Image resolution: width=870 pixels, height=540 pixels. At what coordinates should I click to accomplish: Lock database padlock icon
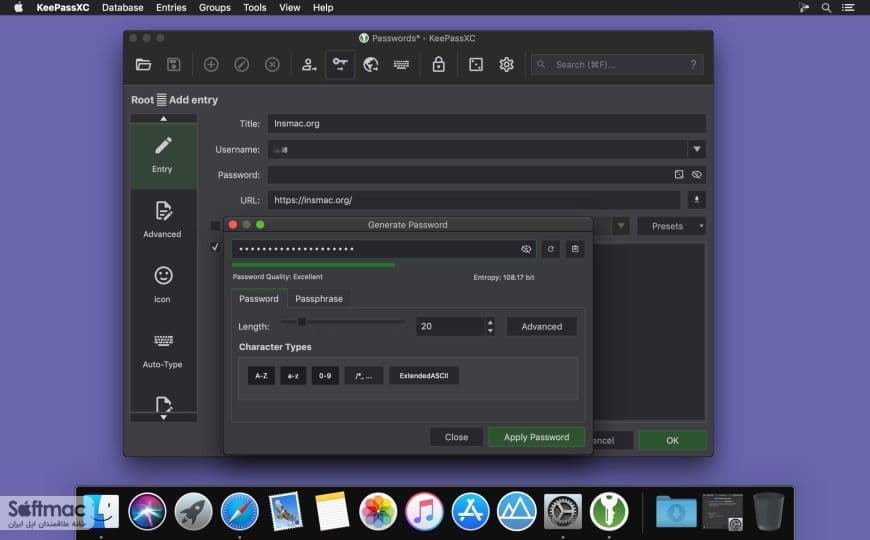click(438, 64)
